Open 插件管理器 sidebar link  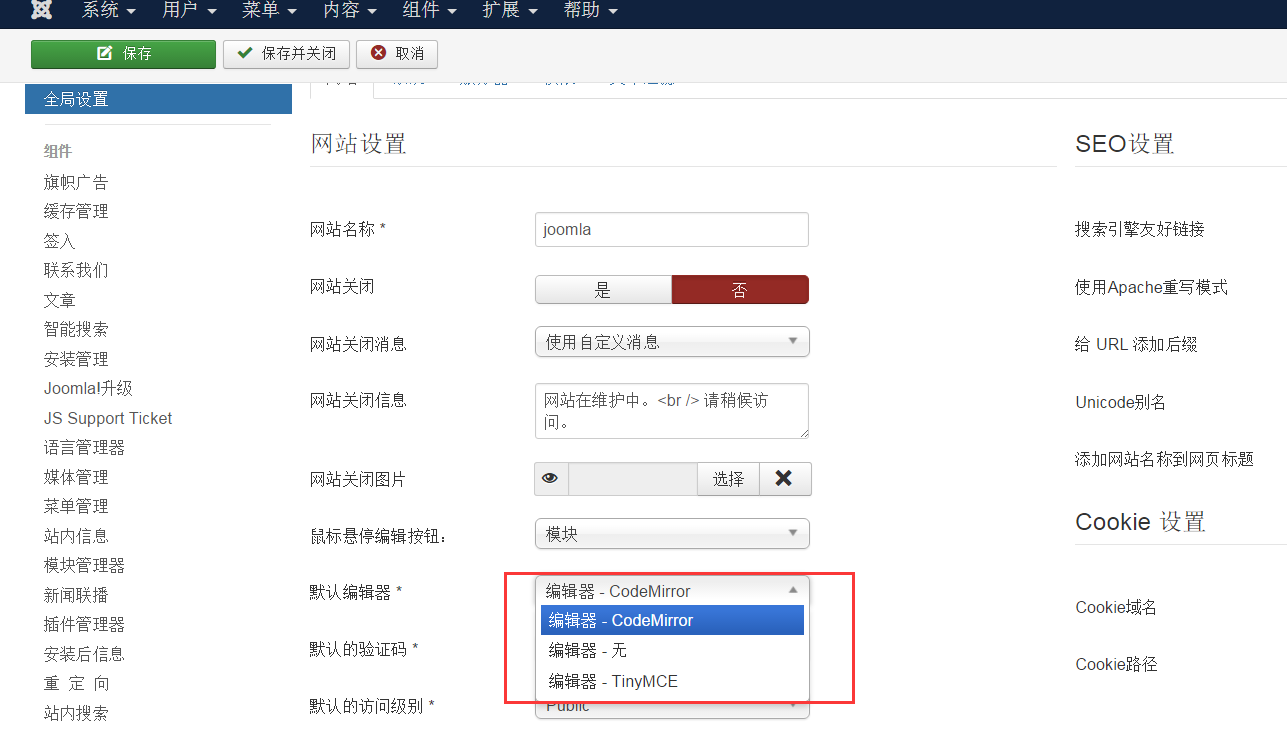(84, 624)
